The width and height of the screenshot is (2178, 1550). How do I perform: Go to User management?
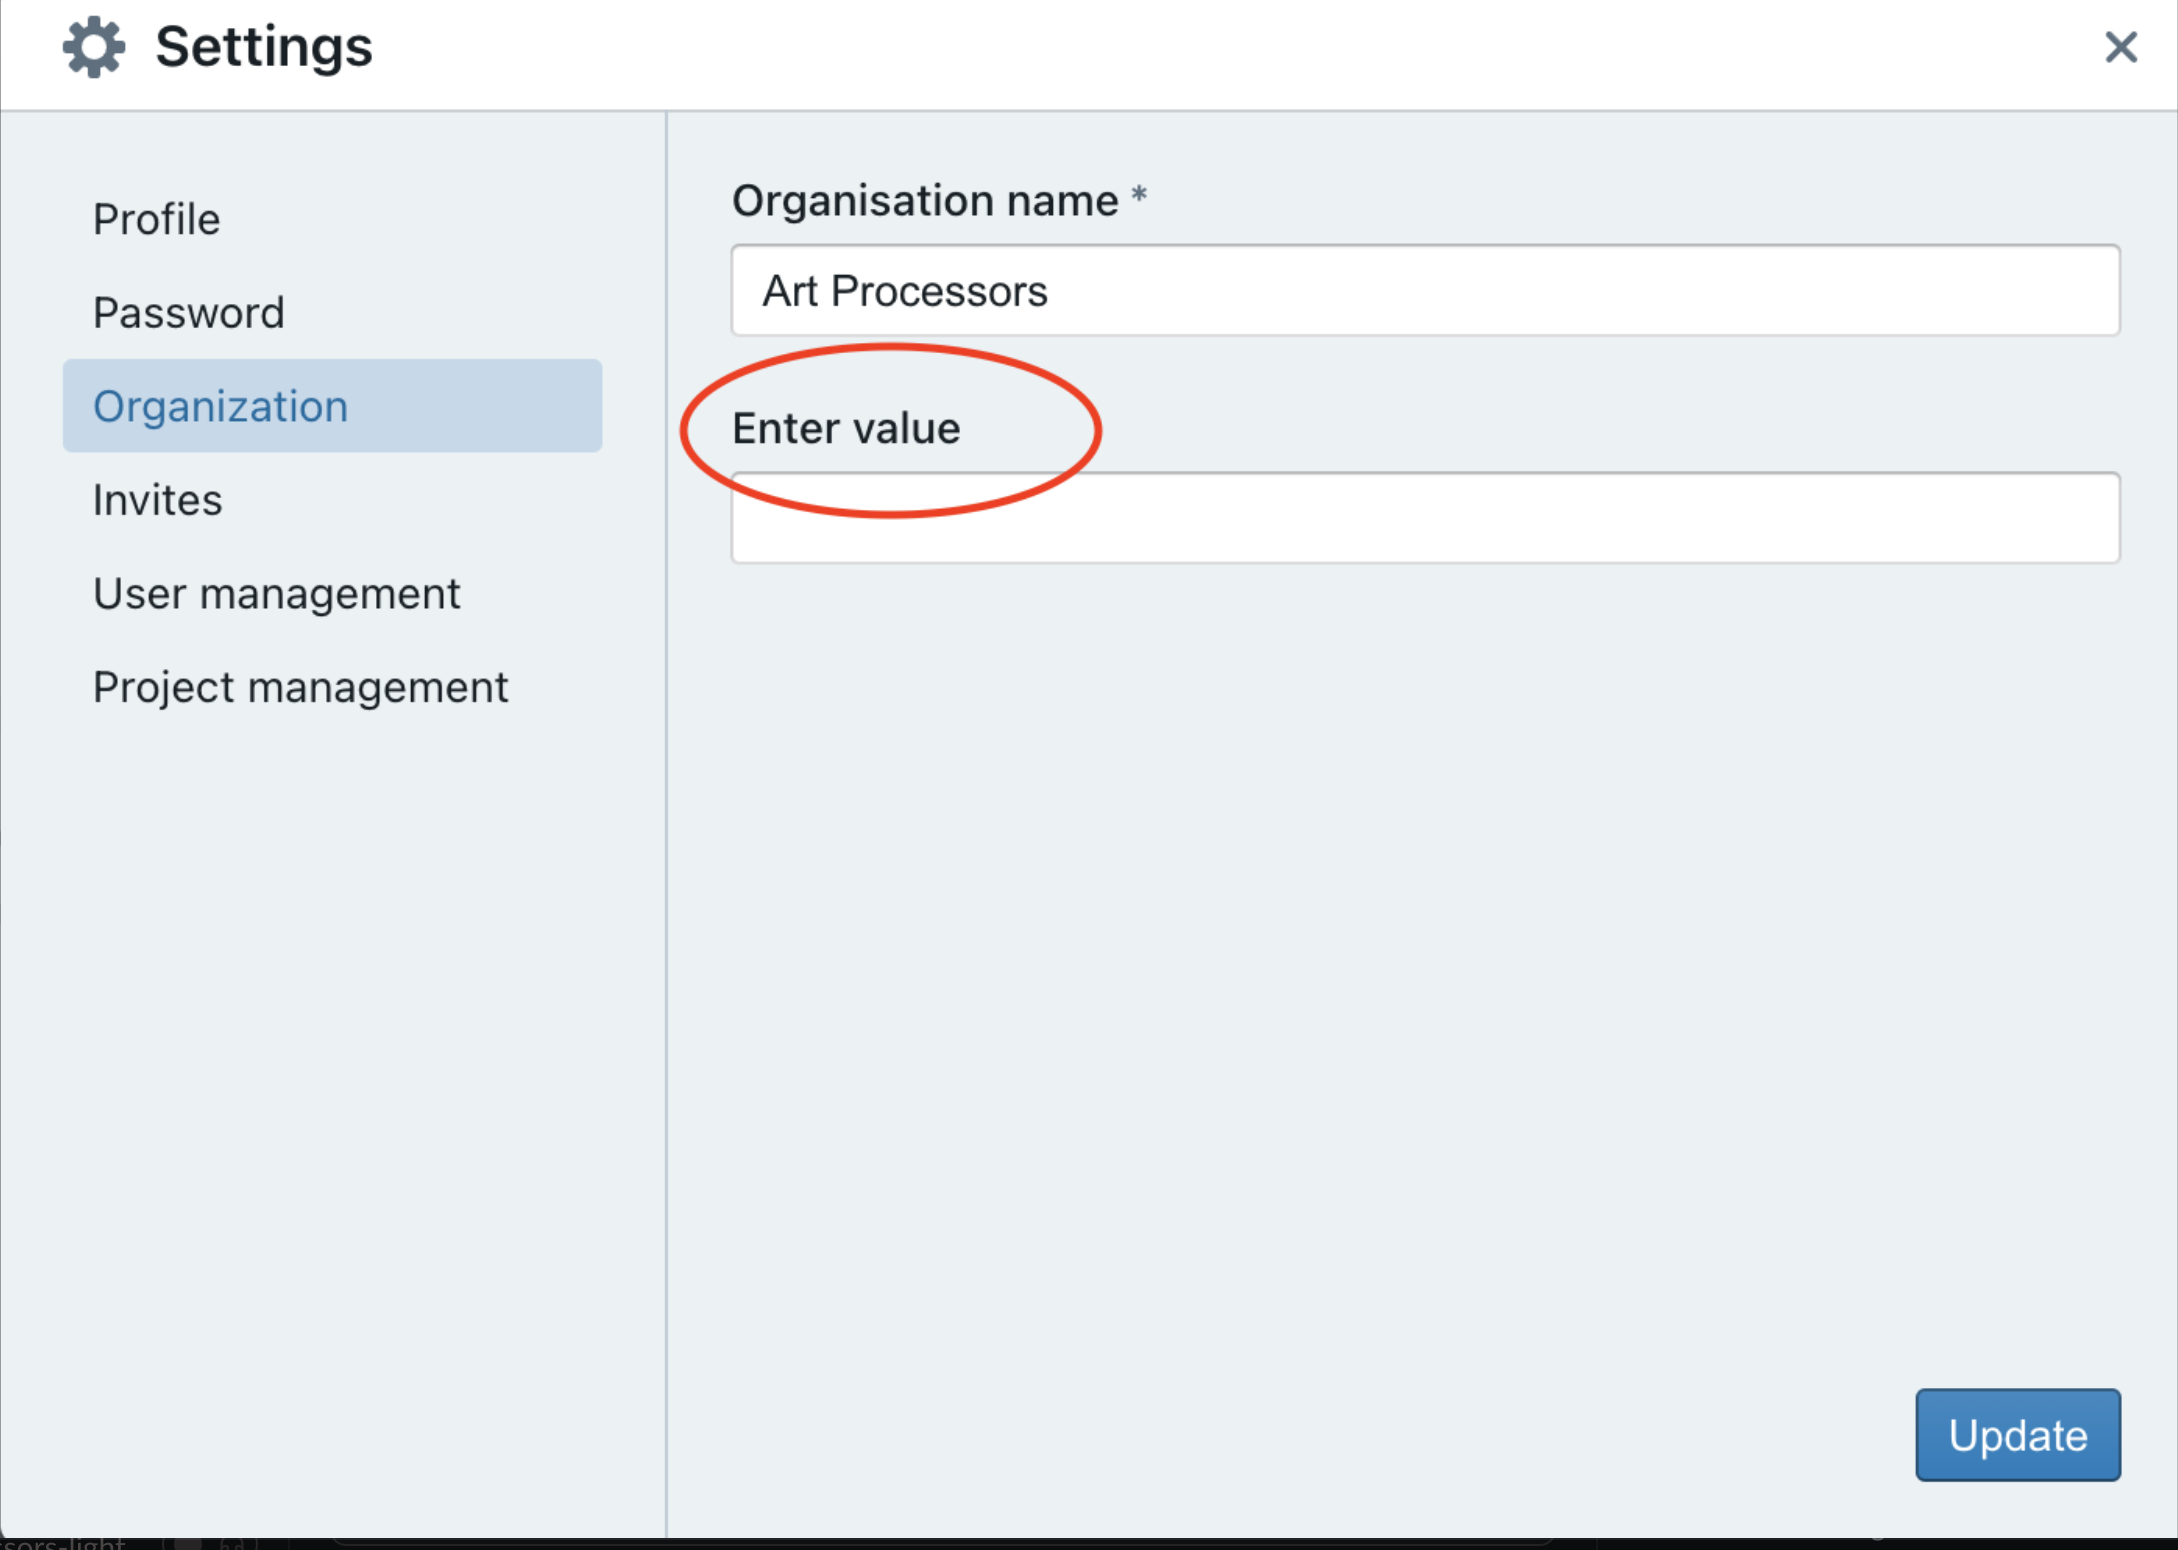(x=277, y=593)
